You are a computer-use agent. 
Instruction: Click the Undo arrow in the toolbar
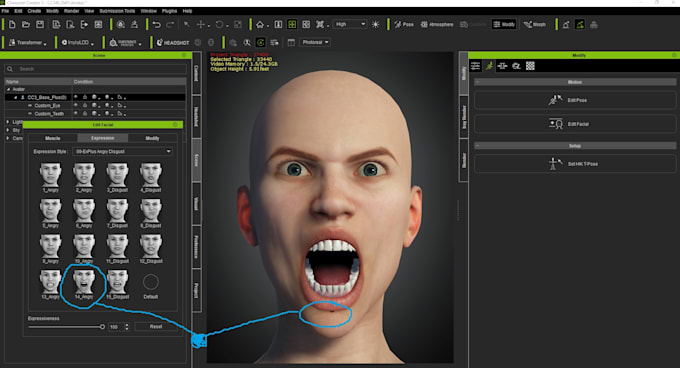point(157,24)
